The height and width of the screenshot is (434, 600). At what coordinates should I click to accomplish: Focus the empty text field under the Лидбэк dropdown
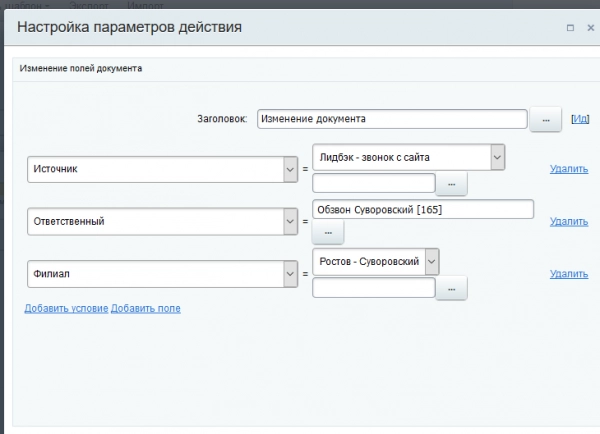374,184
